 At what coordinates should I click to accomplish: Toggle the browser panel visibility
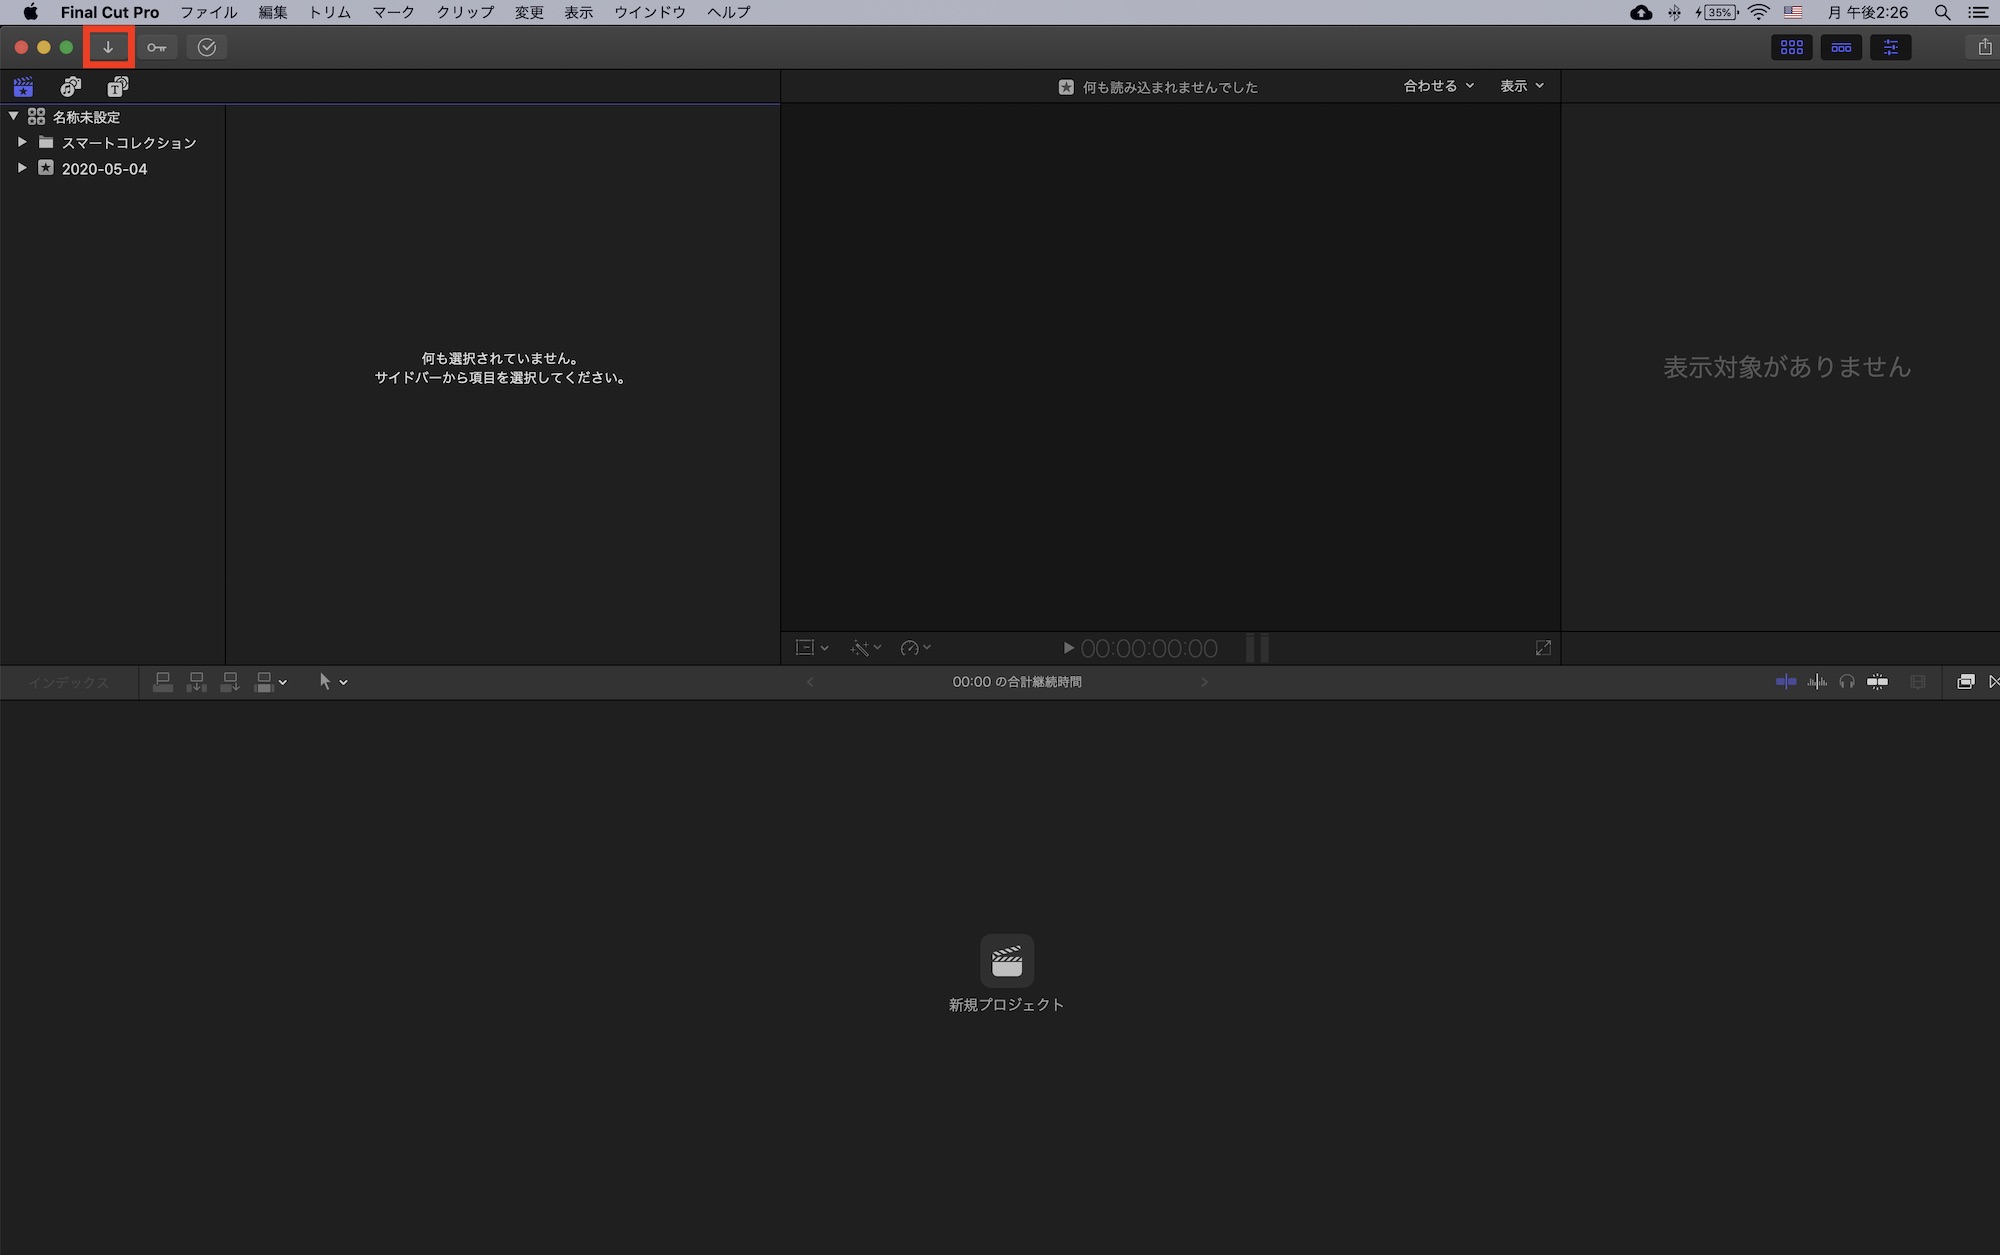(1791, 47)
